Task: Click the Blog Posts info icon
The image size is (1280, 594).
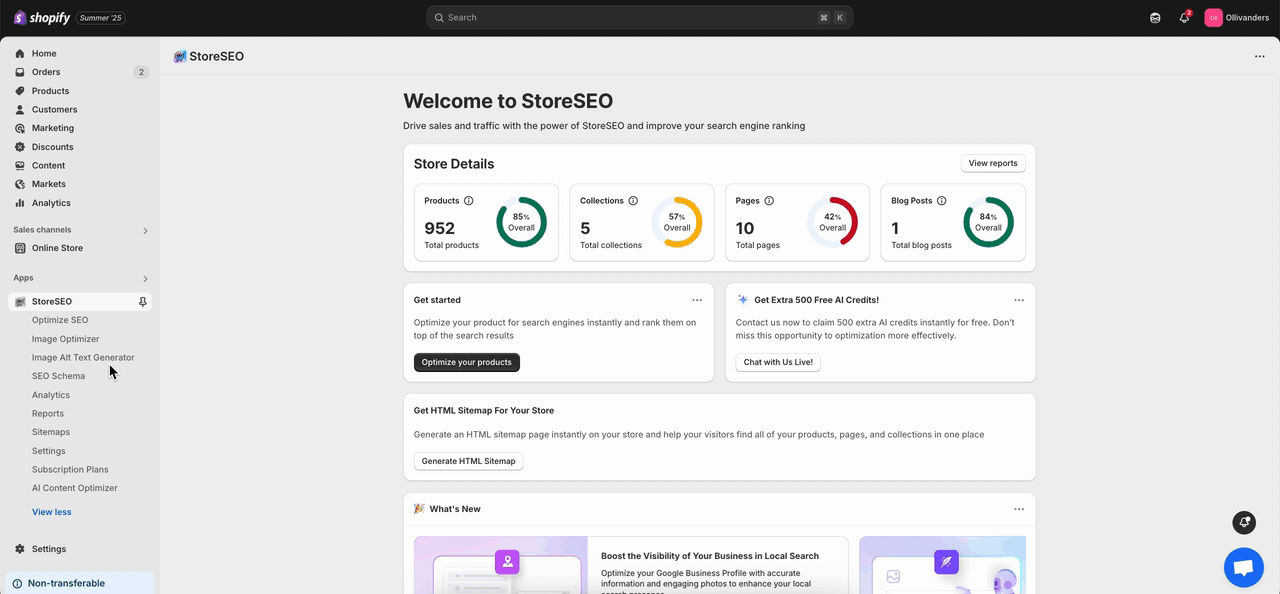Action: (x=942, y=201)
